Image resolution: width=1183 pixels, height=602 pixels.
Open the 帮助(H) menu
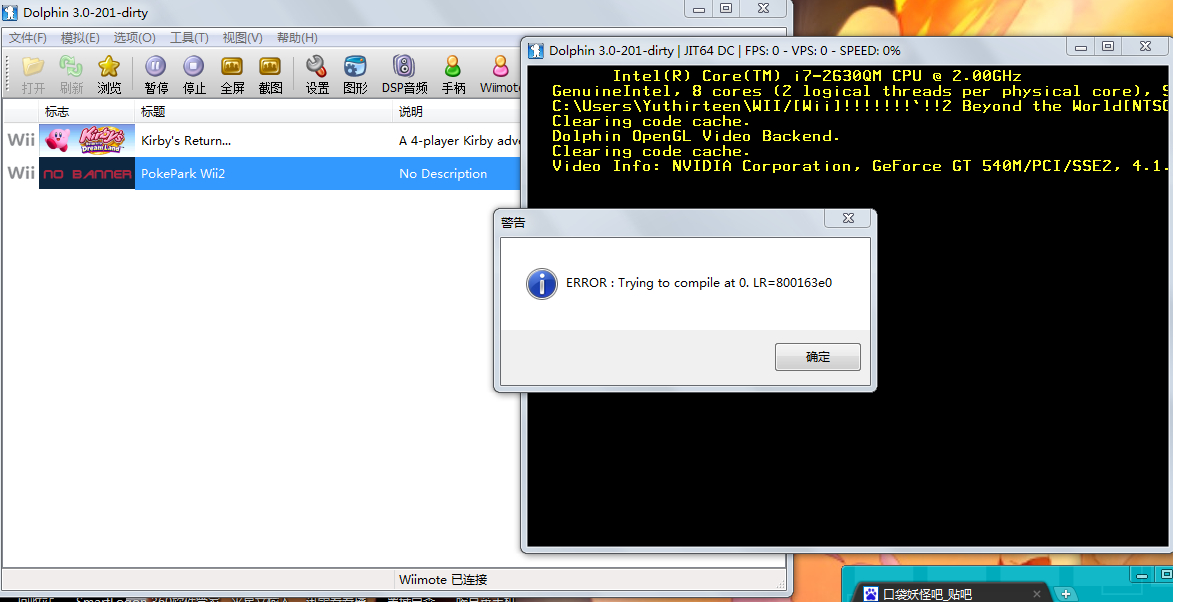pyautogui.click(x=297, y=38)
